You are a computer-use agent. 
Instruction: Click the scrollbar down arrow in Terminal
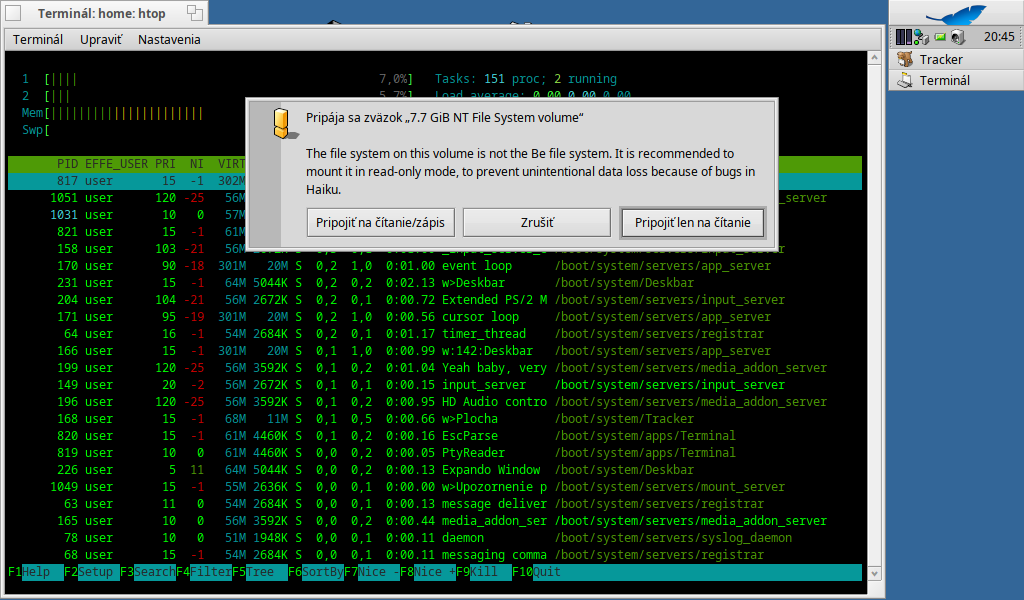click(874, 574)
